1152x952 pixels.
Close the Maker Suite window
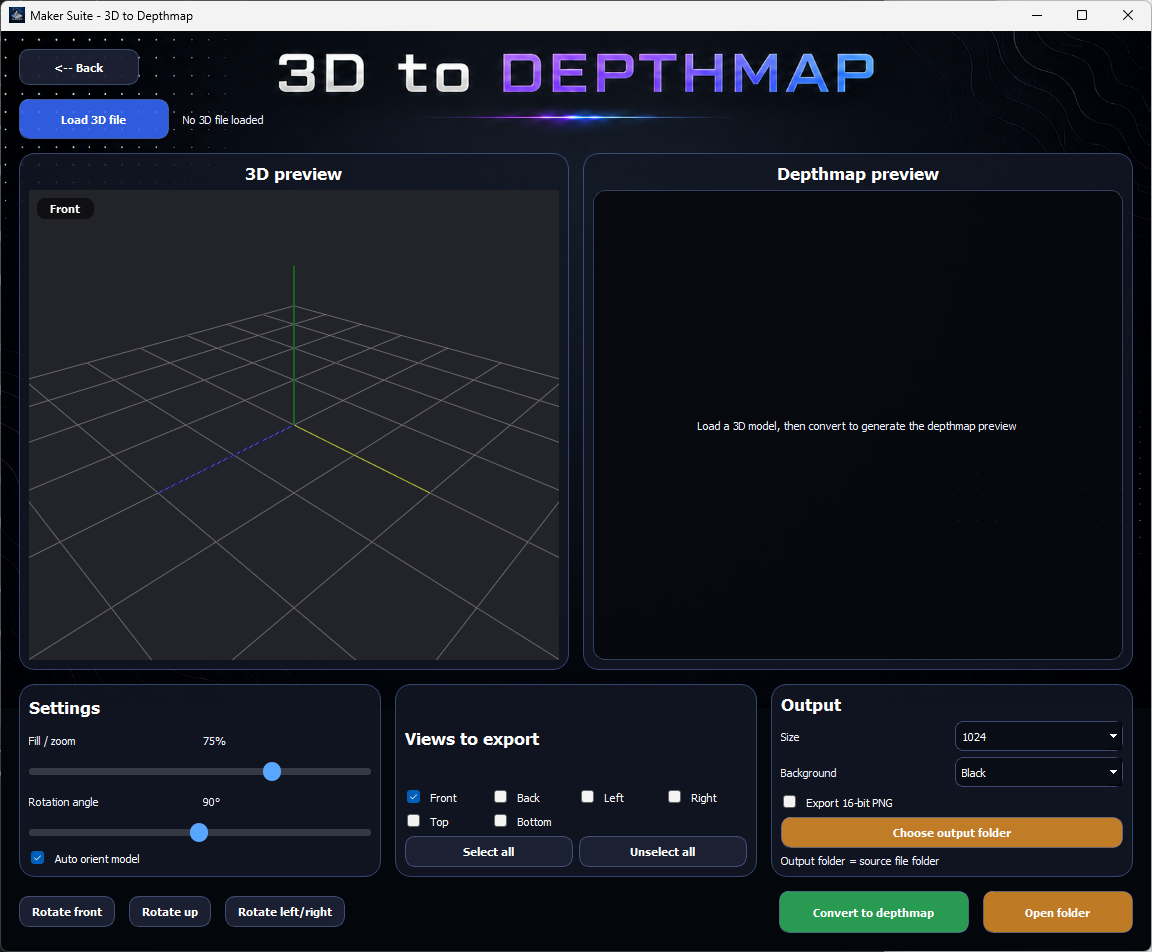1128,15
